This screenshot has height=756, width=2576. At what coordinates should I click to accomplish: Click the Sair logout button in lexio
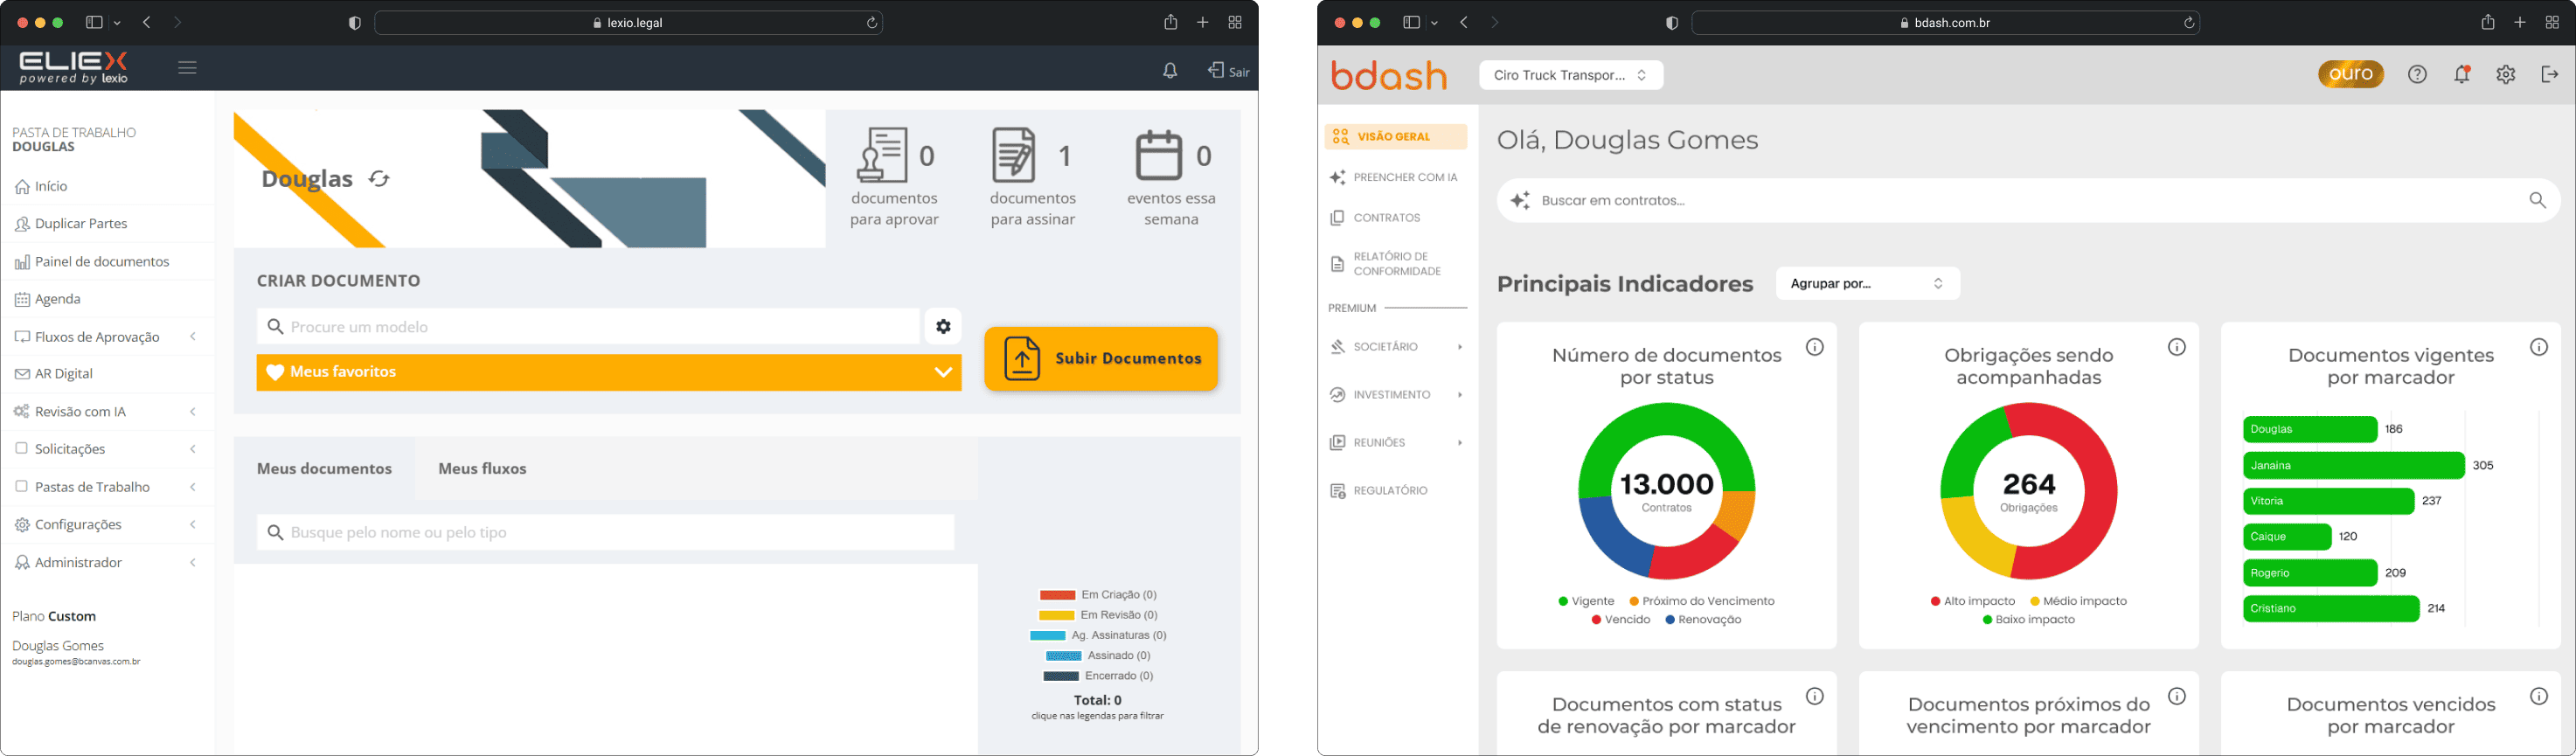click(x=1228, y=71)
